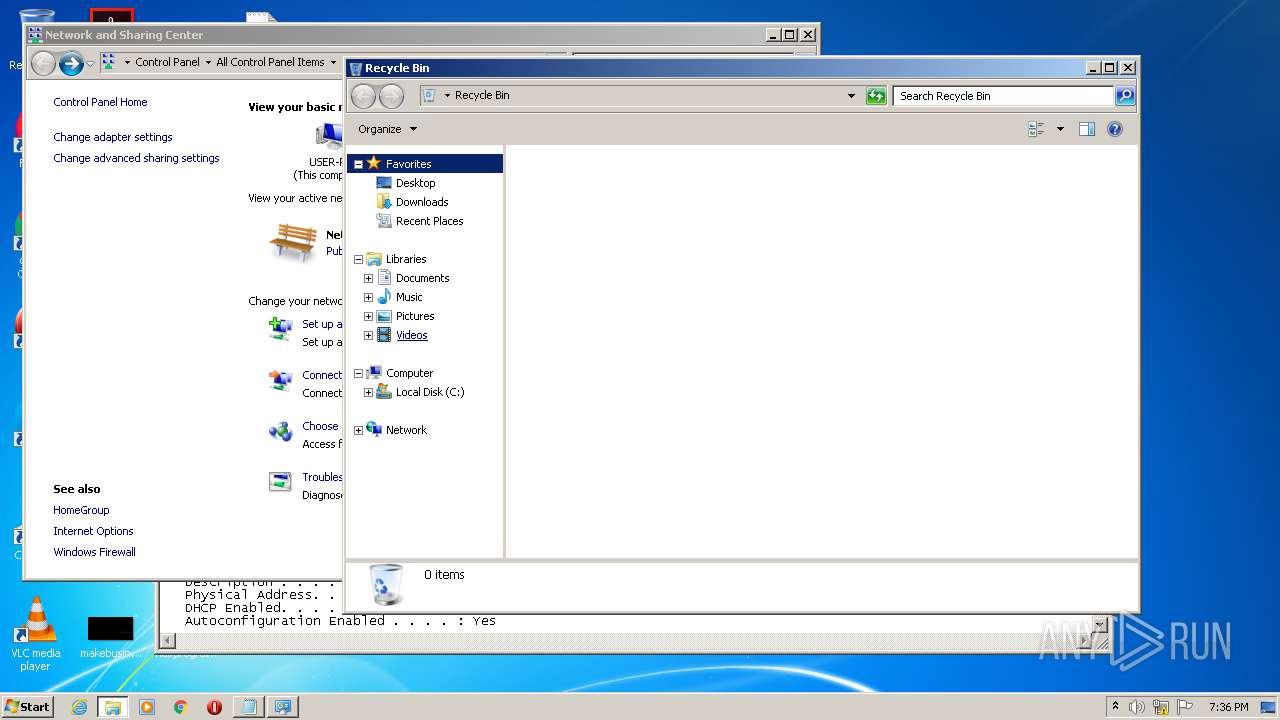The height and width of the screenshot is (720, 1280).
Task: Click All Control Panel Items breadcrumb
Action: click(x=270, y=62)
